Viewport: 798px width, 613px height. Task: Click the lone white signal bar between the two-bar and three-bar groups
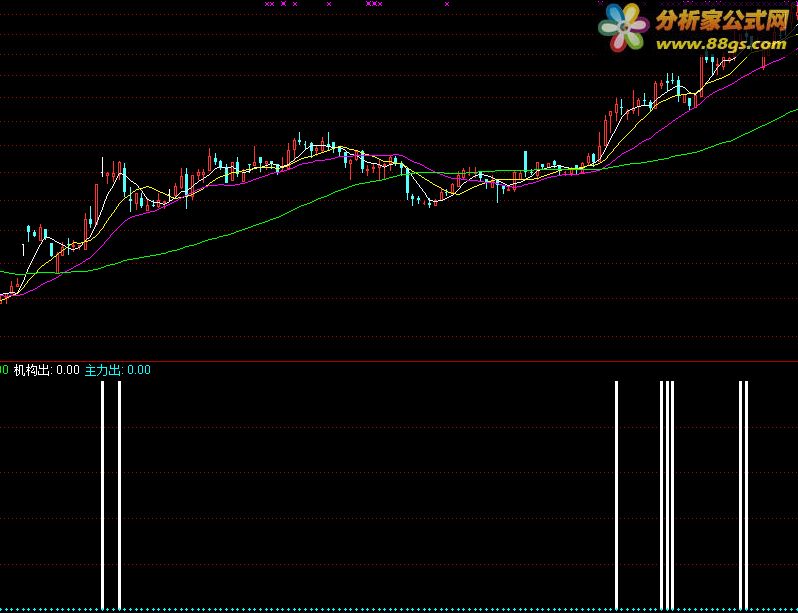pos(616,495)
